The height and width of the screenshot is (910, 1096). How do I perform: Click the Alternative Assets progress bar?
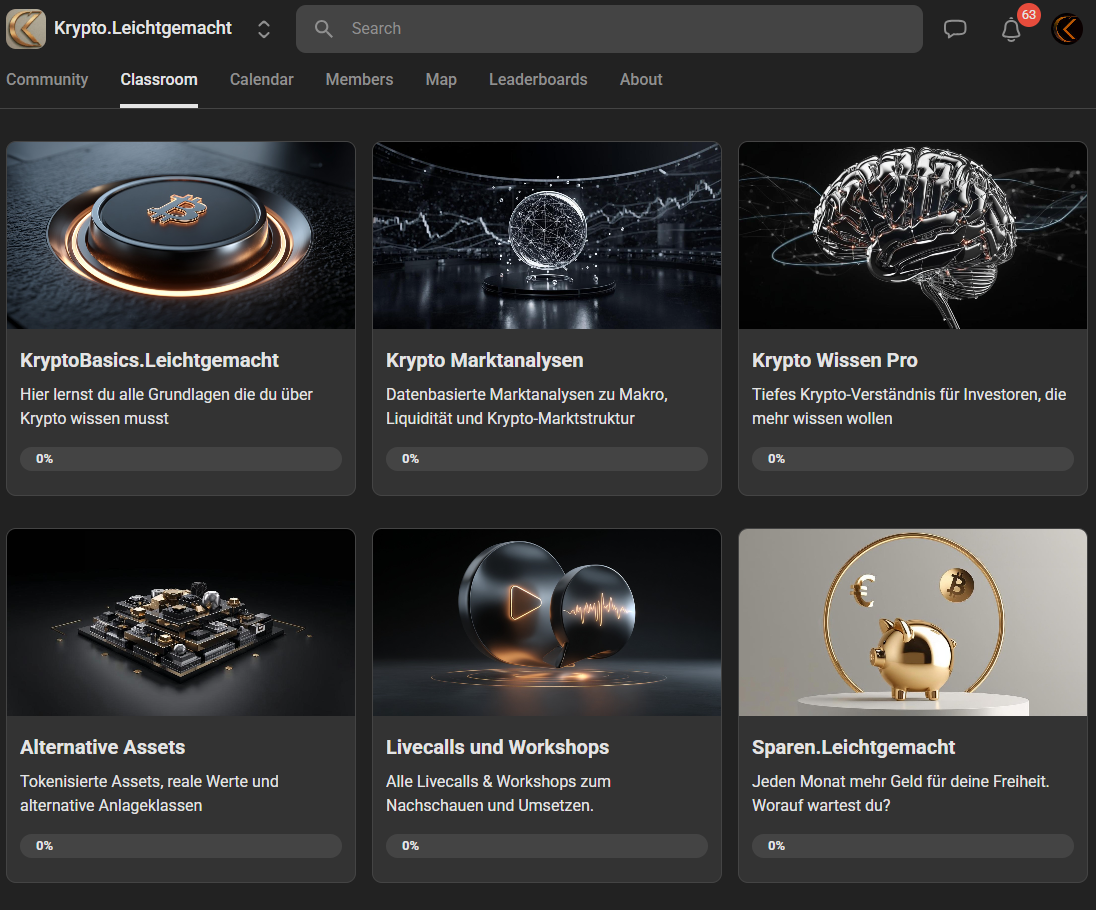tap(181, 846)
